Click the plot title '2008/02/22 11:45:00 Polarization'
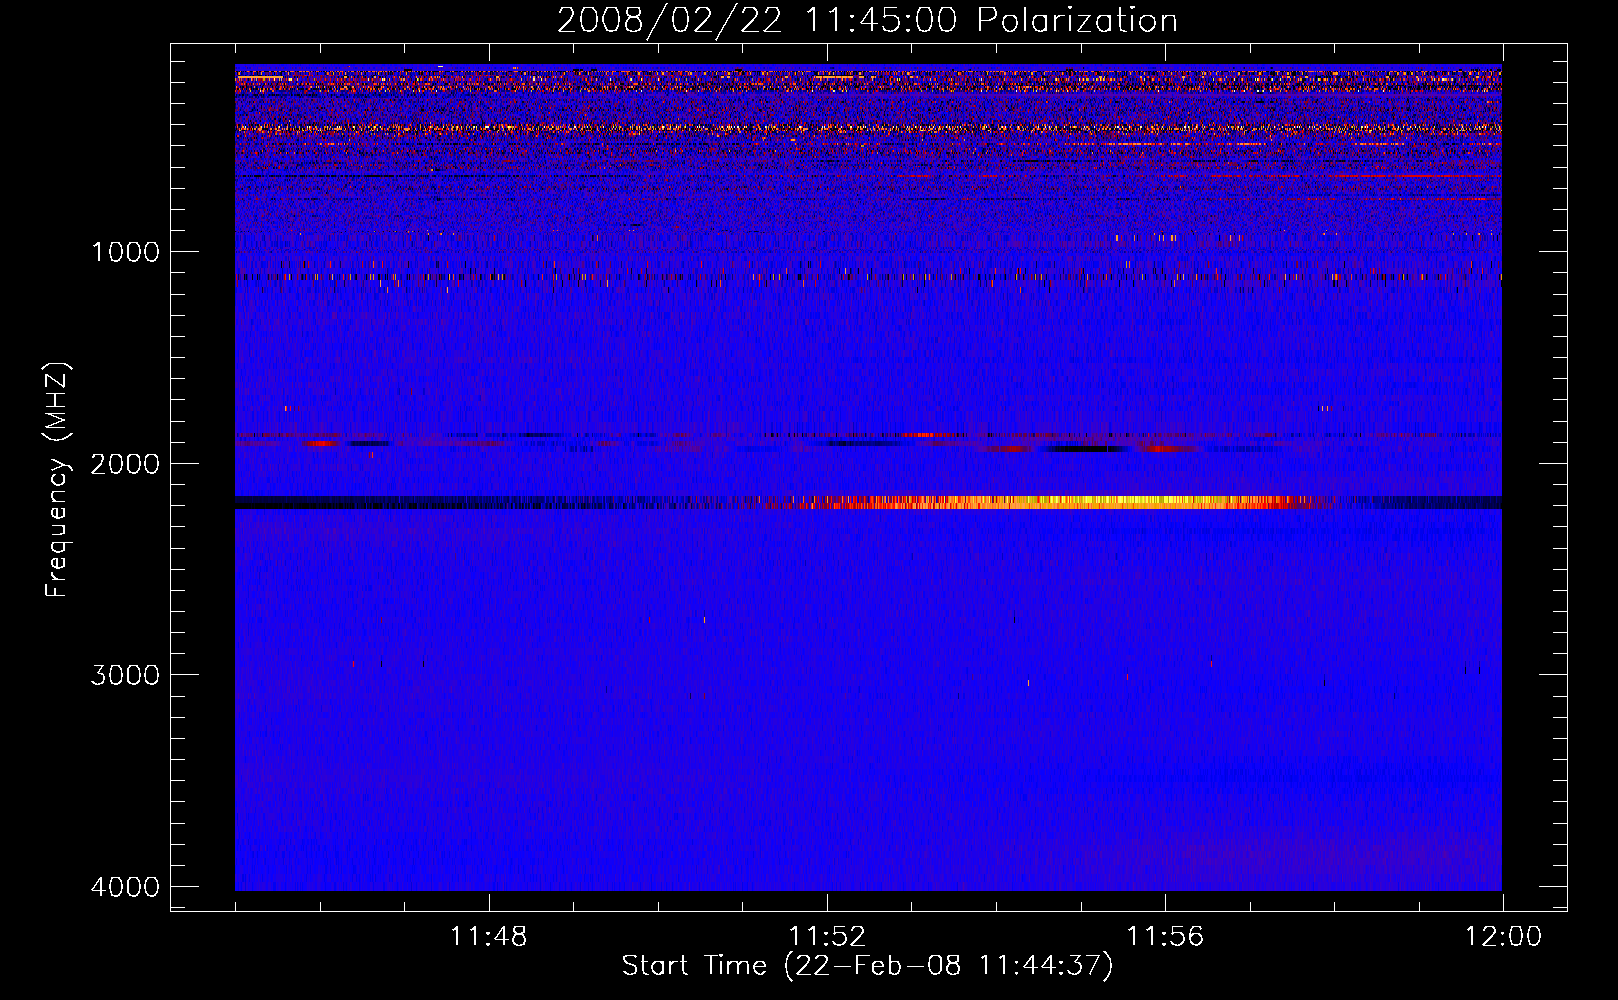This screenshot has height=1000, width=1618. (867, 20)
